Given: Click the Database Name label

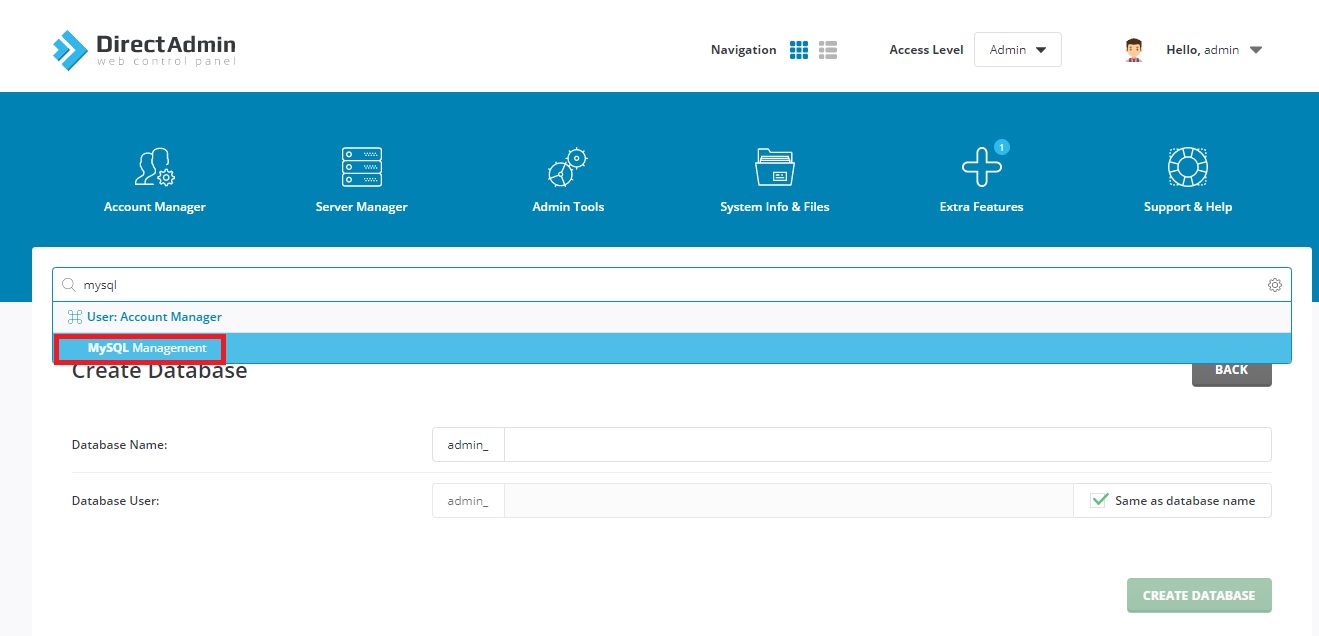Looking at the screenshot, I should (119, 445).
